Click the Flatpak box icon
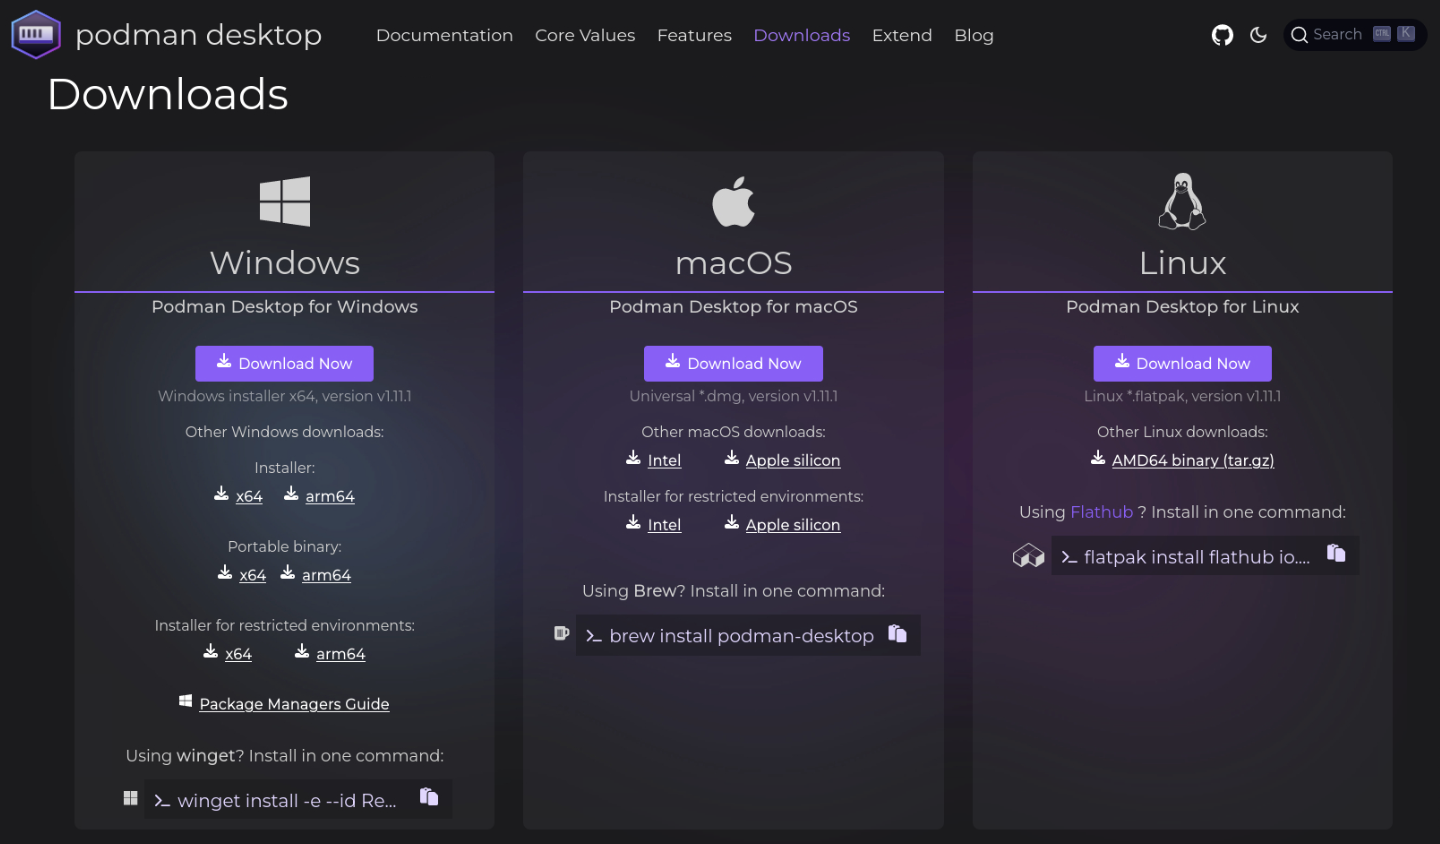This screenshot has width=1440, height=844. pyautogui.click(x=1028, y=555)
